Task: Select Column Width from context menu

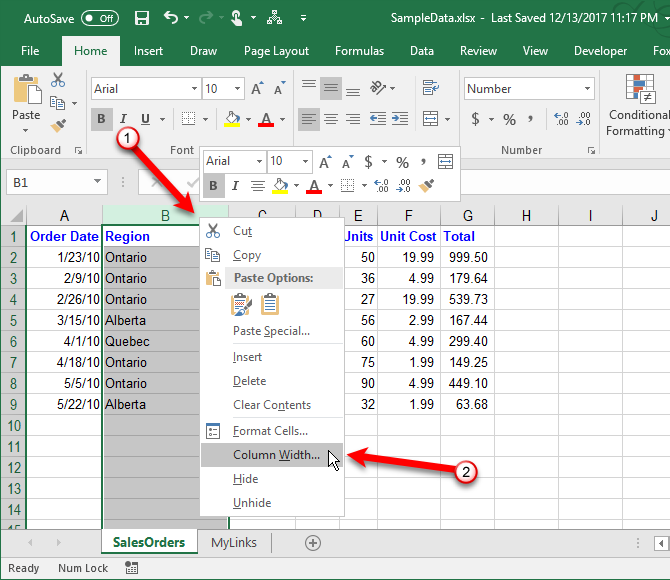Action: point(276,455)
